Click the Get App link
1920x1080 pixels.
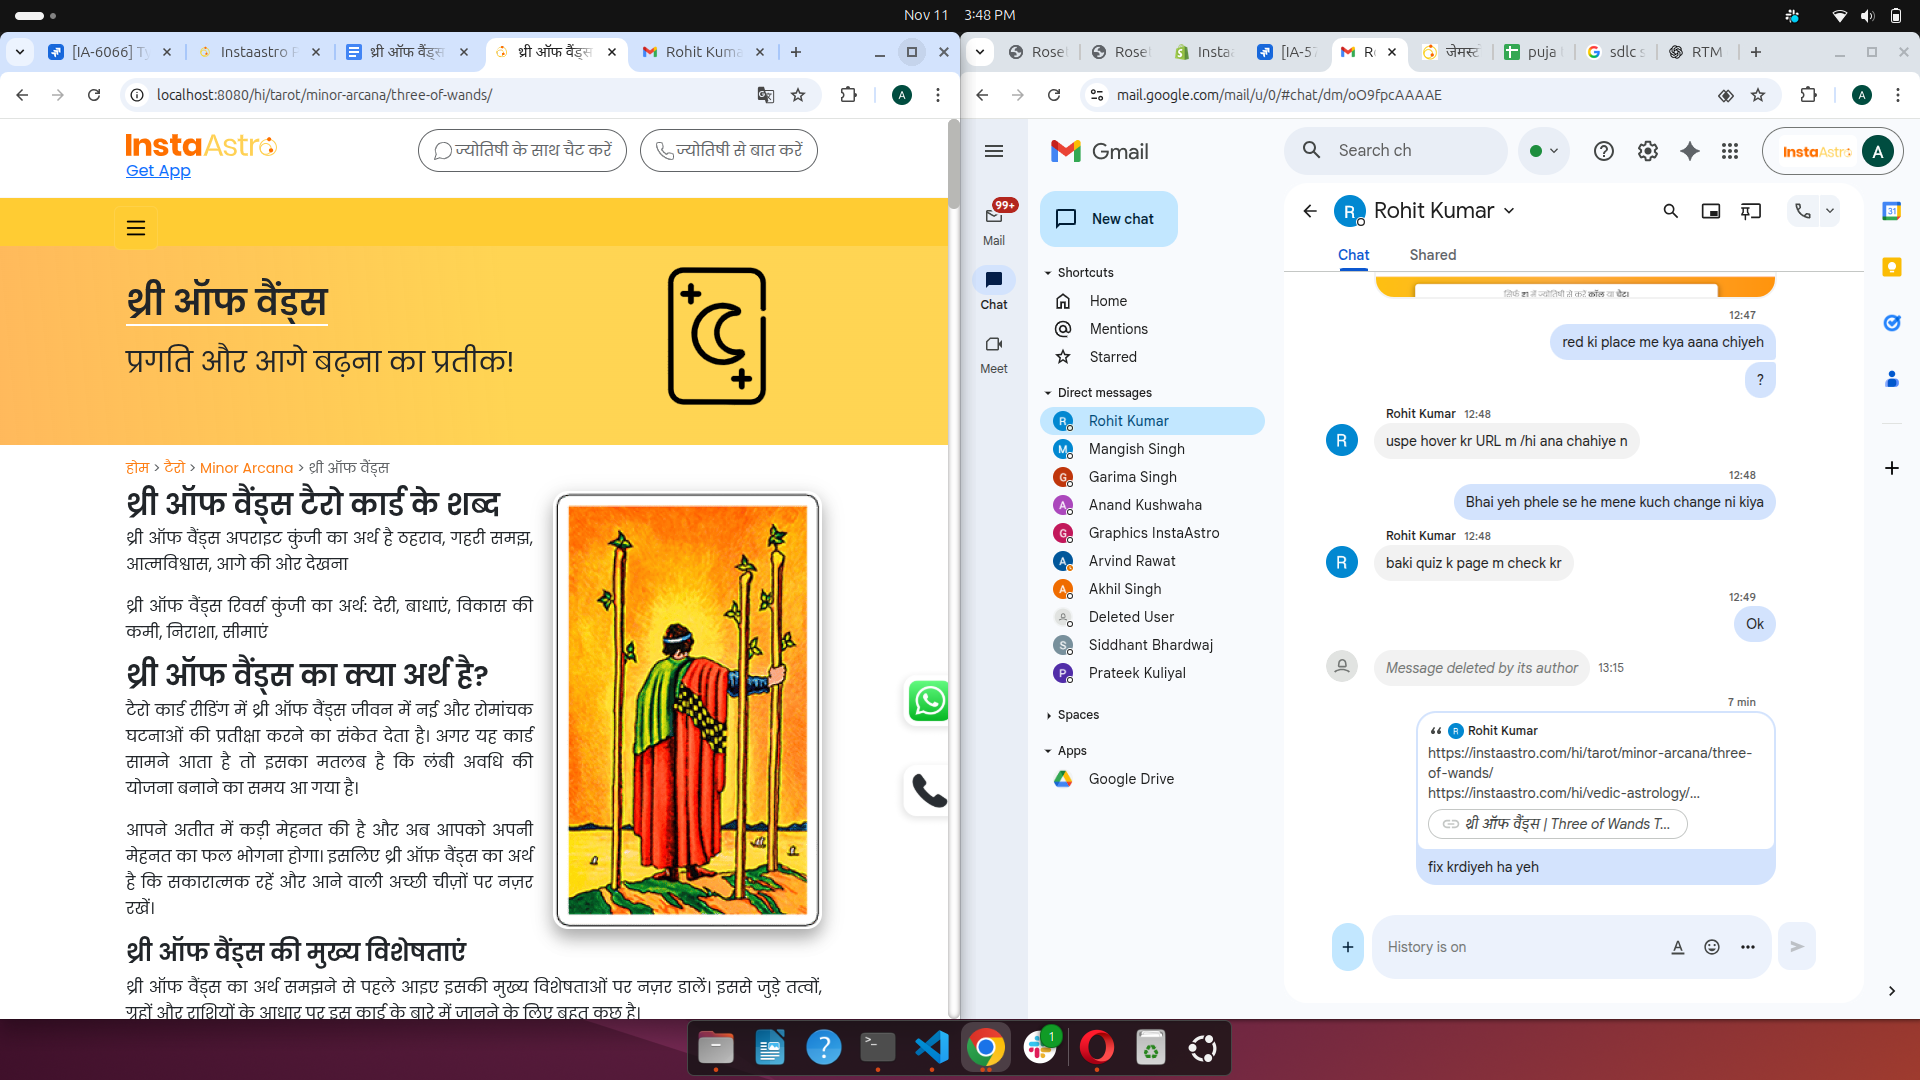(158, 171)
